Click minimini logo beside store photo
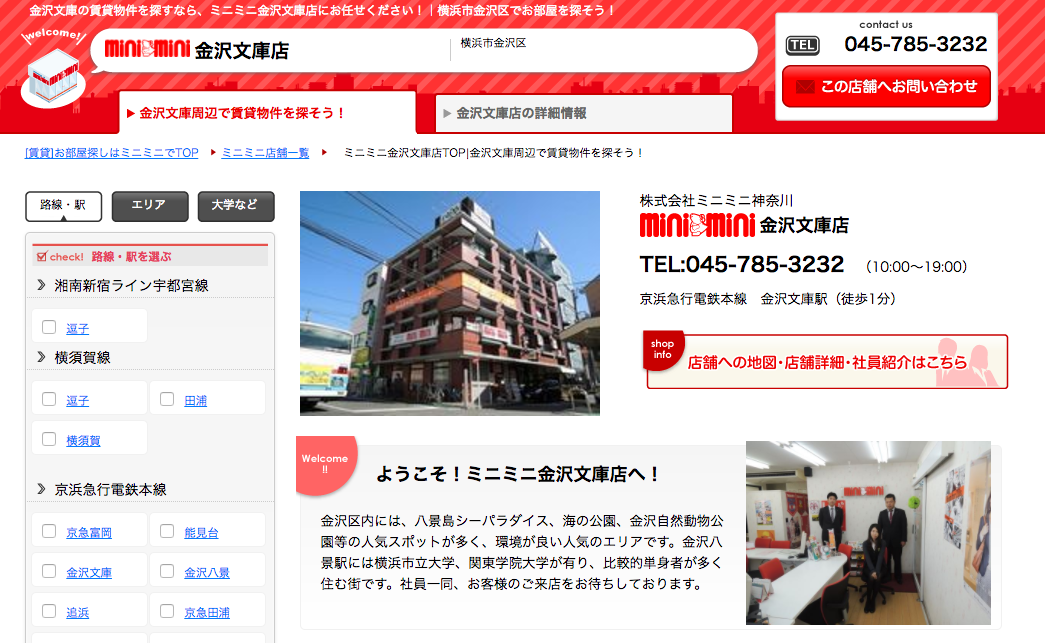1045x643 pixels. [x=697, y=225]
